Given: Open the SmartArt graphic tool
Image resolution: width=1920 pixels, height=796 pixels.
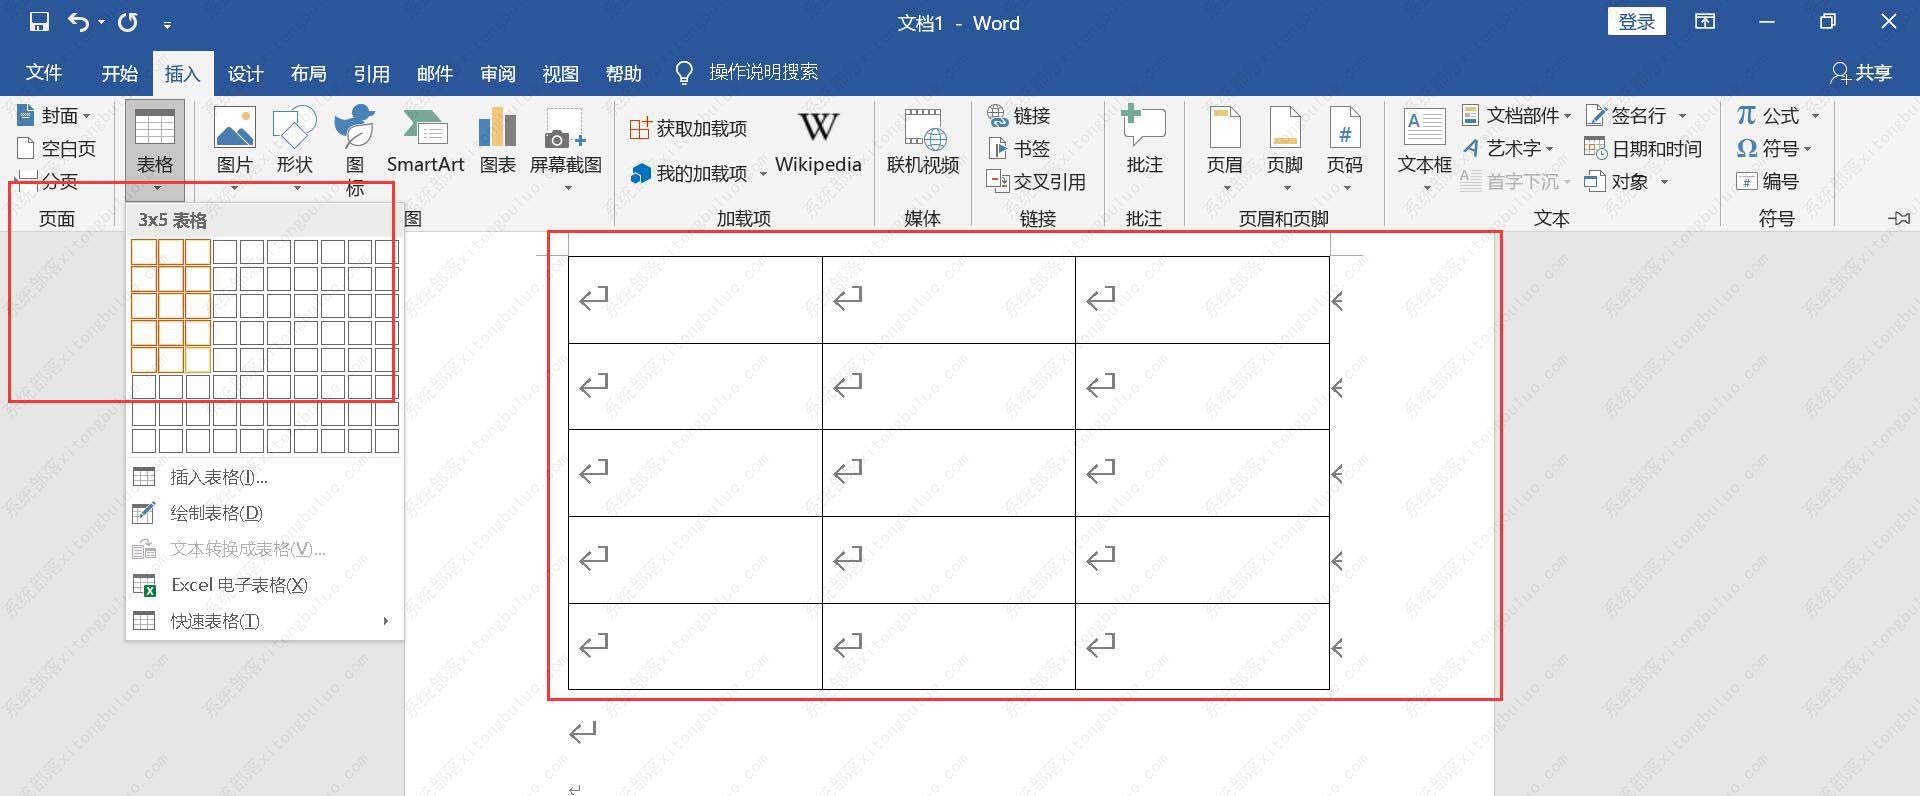Looking at the screenshot, I should 425,140.
